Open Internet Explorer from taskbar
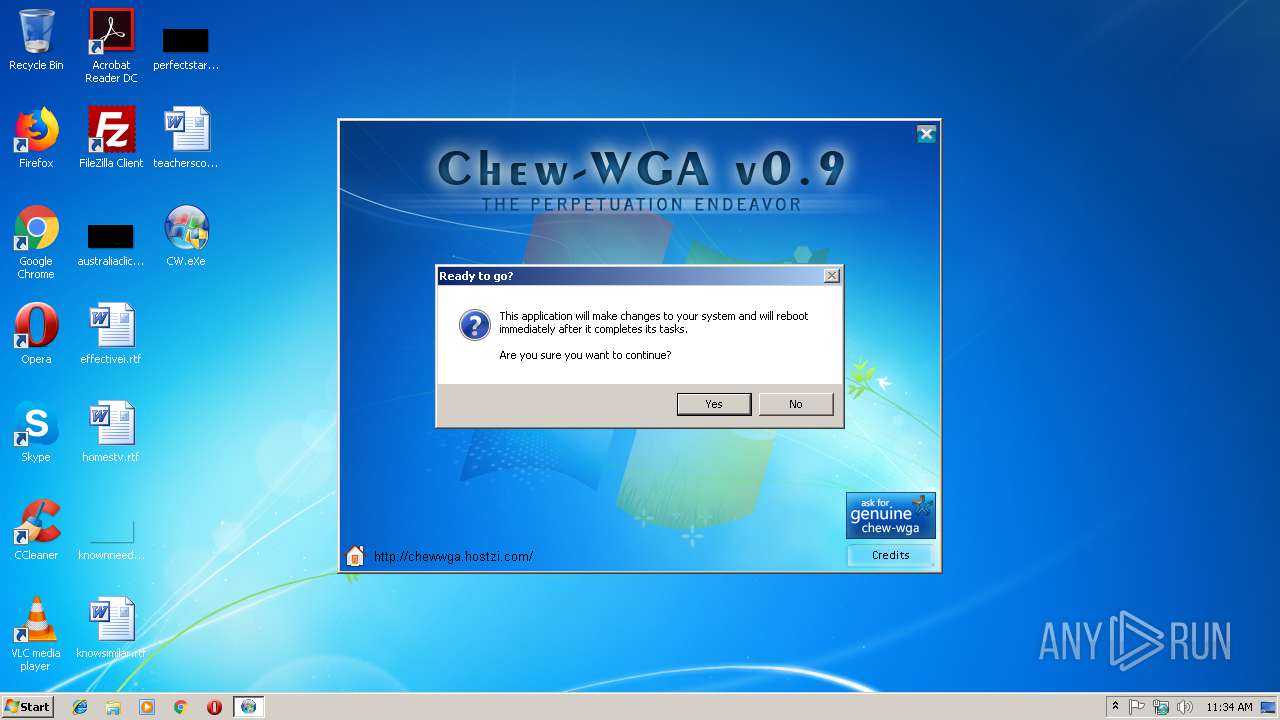The image size is (1280, 720). click(x=80, y=707)
